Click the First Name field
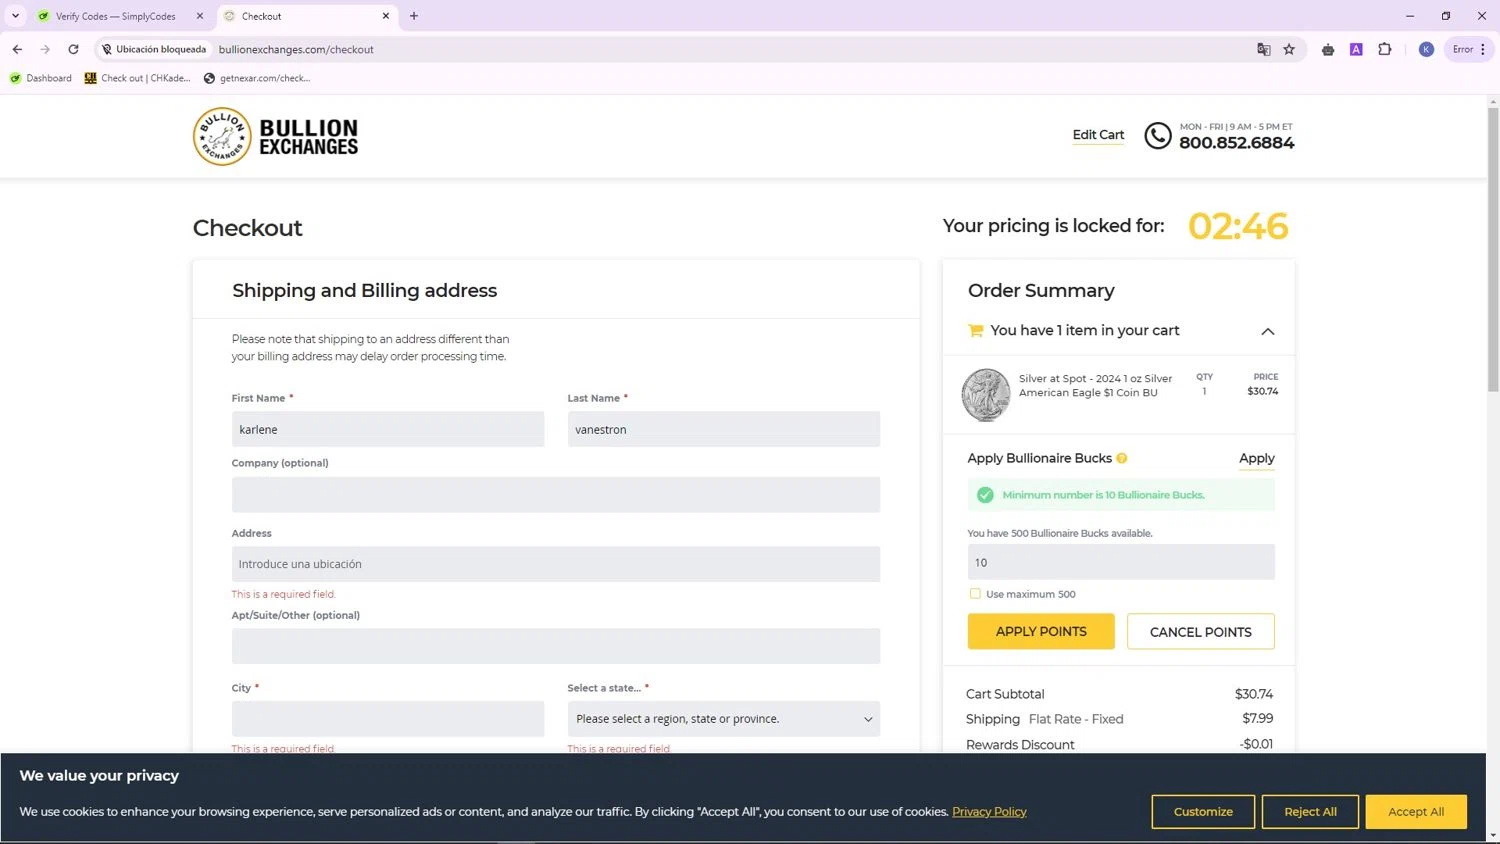 tap(388, 429)
